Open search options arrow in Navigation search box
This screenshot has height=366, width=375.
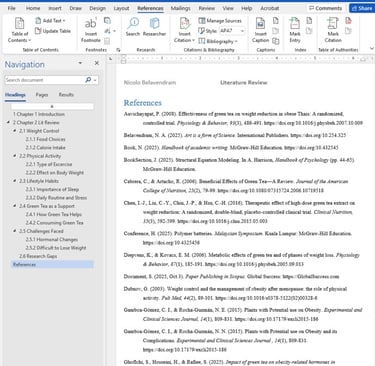(95, 80)
